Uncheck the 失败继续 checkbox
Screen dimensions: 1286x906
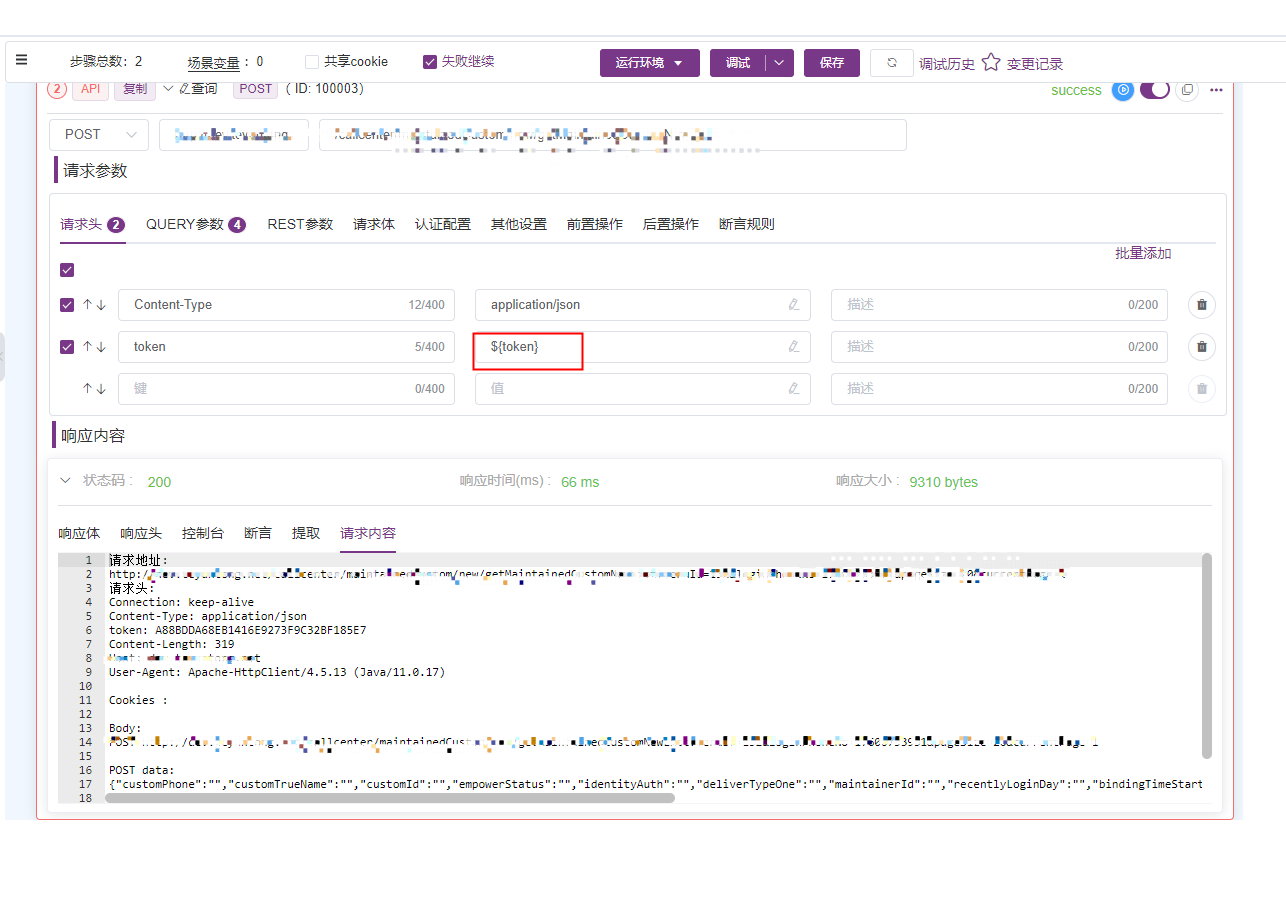point(430,62)
